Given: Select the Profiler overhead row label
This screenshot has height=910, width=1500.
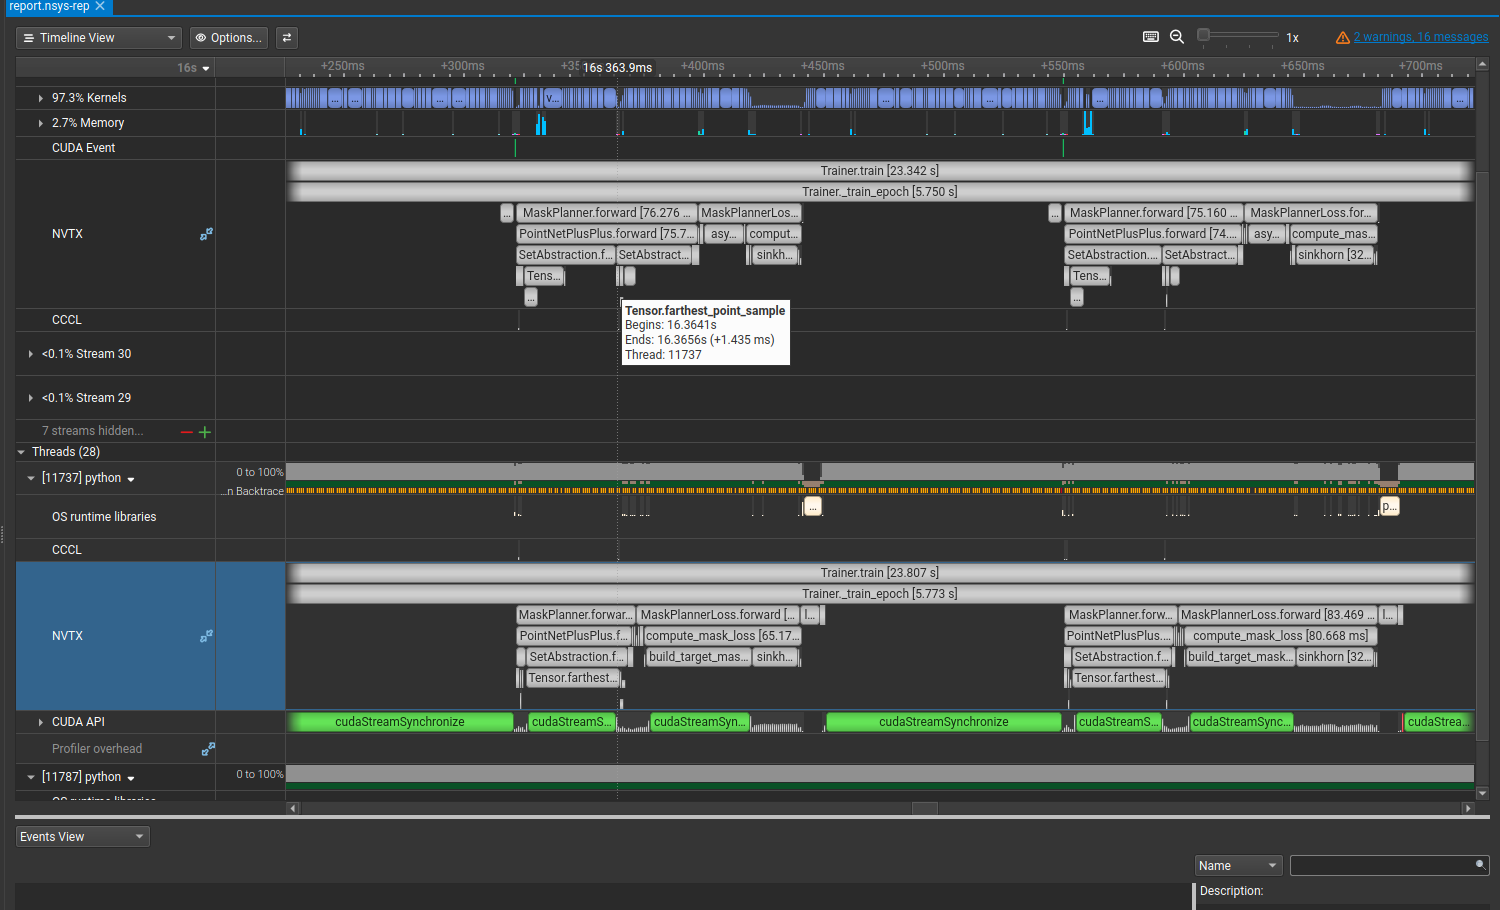Looking at the screenshot, I should pos(97,749).
